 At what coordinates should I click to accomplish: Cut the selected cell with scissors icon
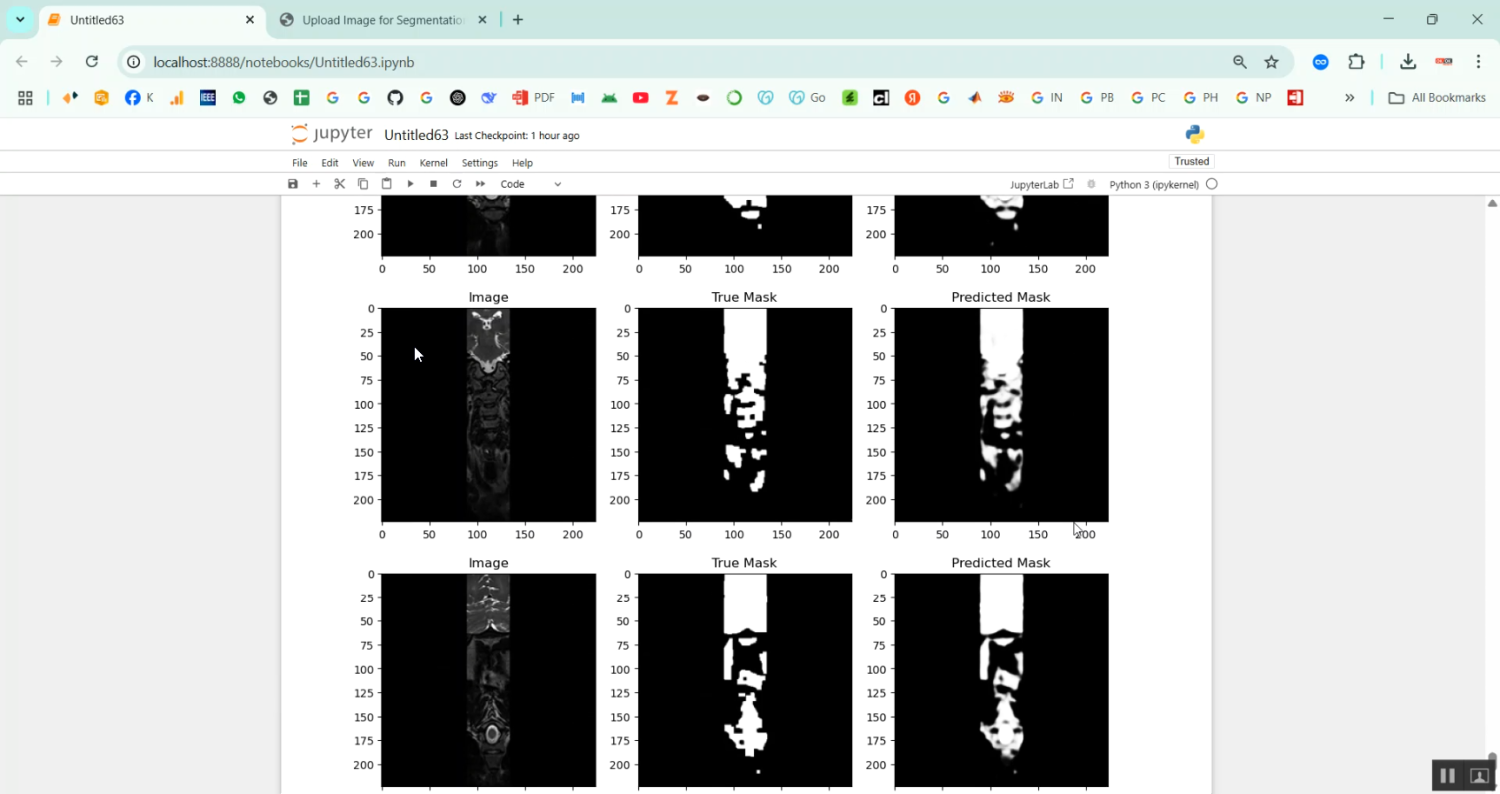pos(339,184)
